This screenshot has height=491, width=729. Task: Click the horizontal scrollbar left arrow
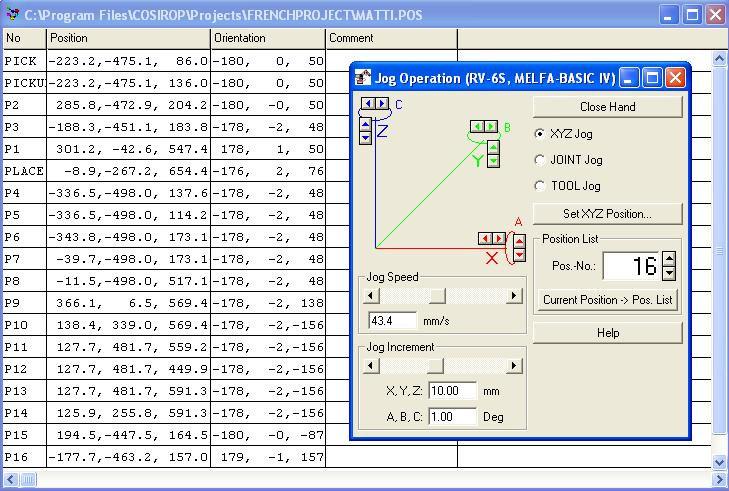(x=11, y=479)
